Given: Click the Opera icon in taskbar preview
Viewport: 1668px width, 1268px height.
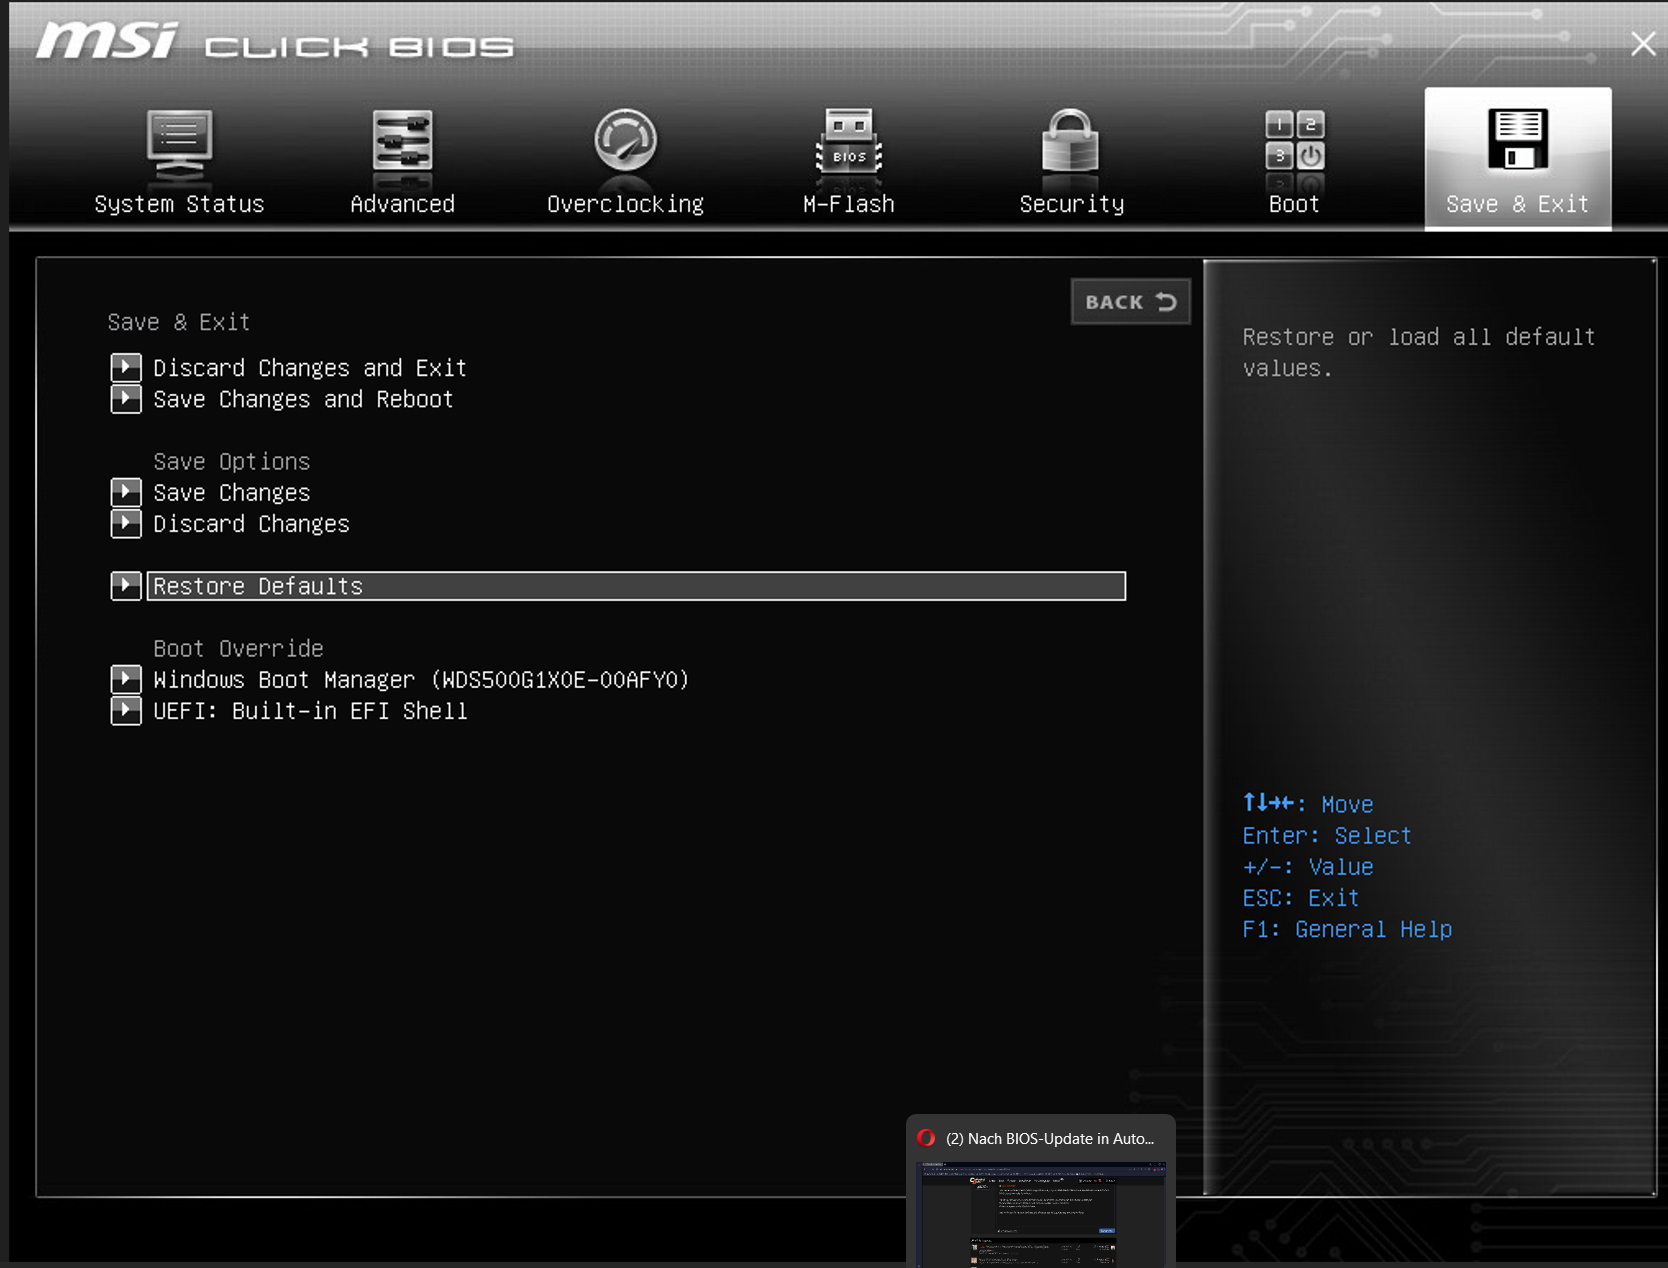Looking at the screenshot, I should [926, 1138].
